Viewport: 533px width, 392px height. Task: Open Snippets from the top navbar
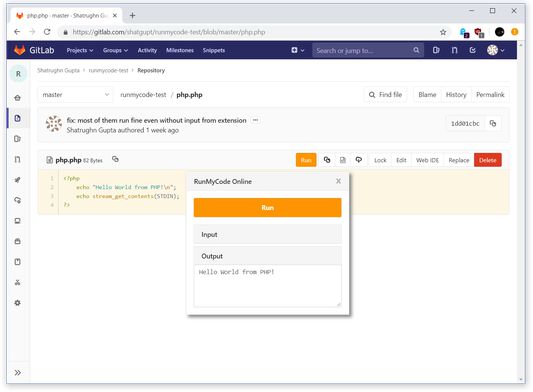214,50
